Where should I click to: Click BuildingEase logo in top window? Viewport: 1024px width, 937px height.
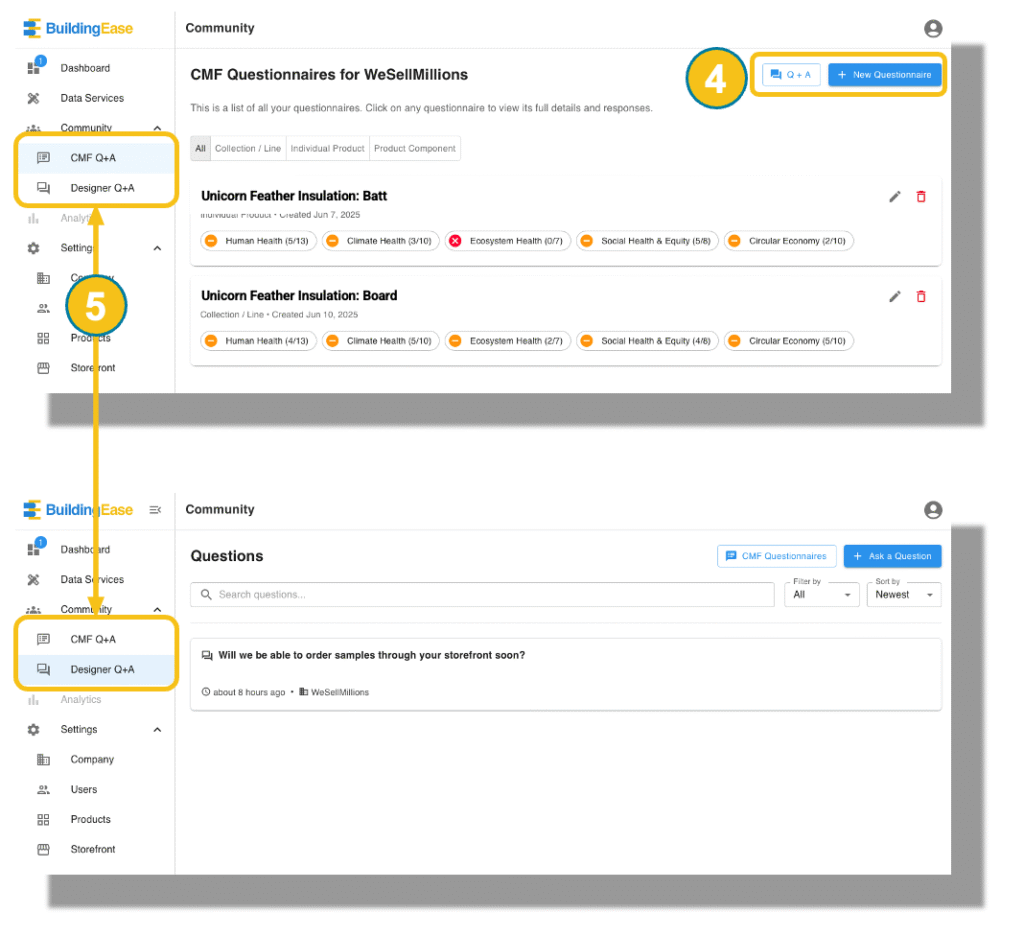(x=78, y=28)
